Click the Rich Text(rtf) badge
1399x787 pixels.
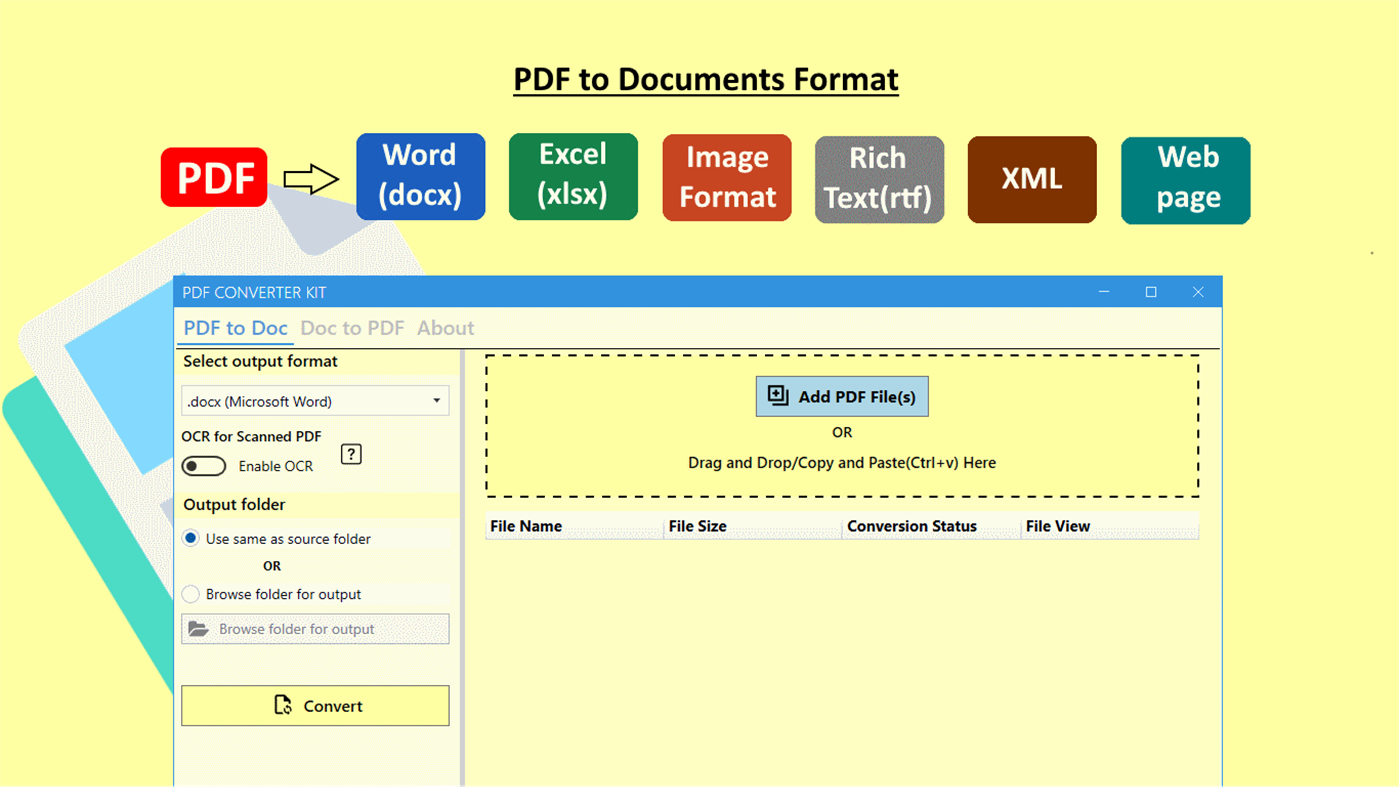879,179
